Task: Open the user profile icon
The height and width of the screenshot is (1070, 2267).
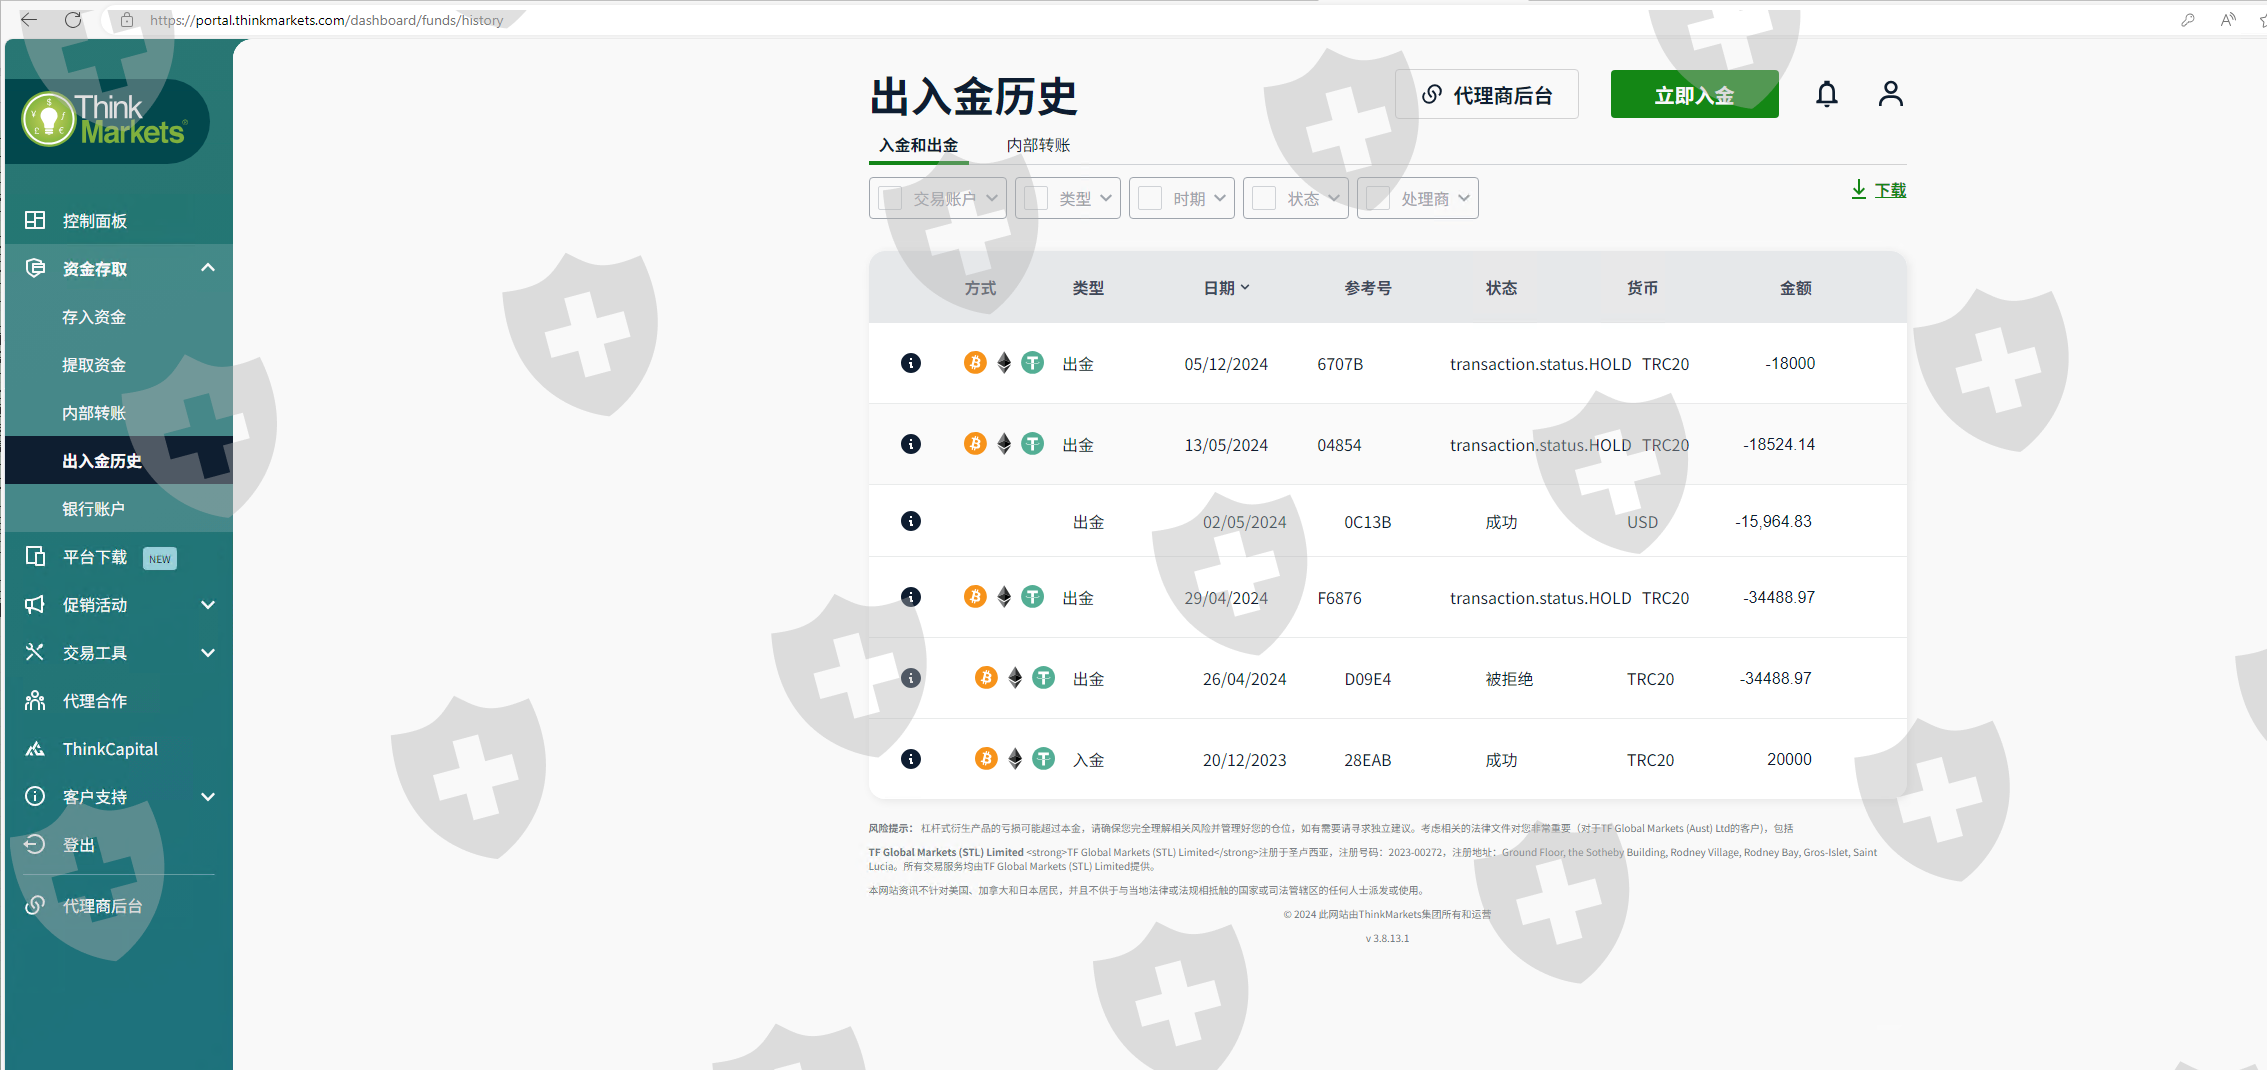Action: (1890, 94)
